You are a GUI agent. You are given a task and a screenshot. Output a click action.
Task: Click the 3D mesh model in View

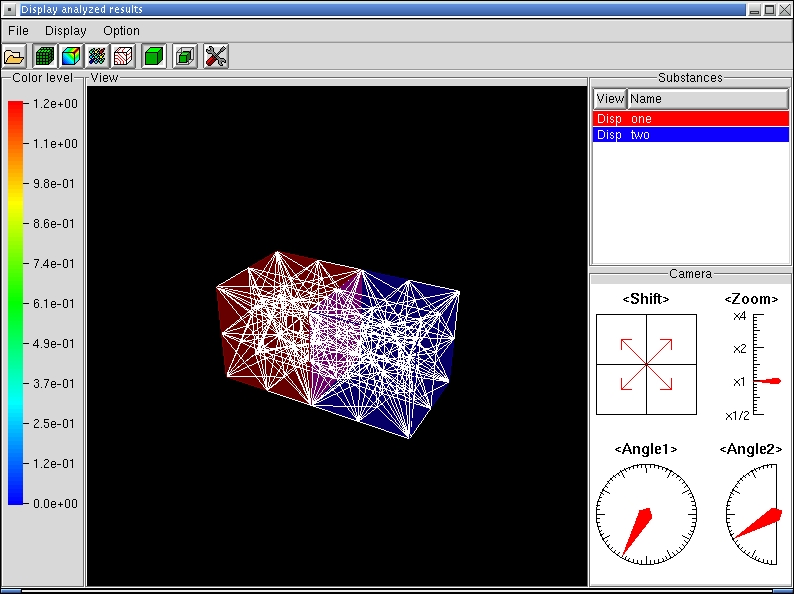point(338,344)
